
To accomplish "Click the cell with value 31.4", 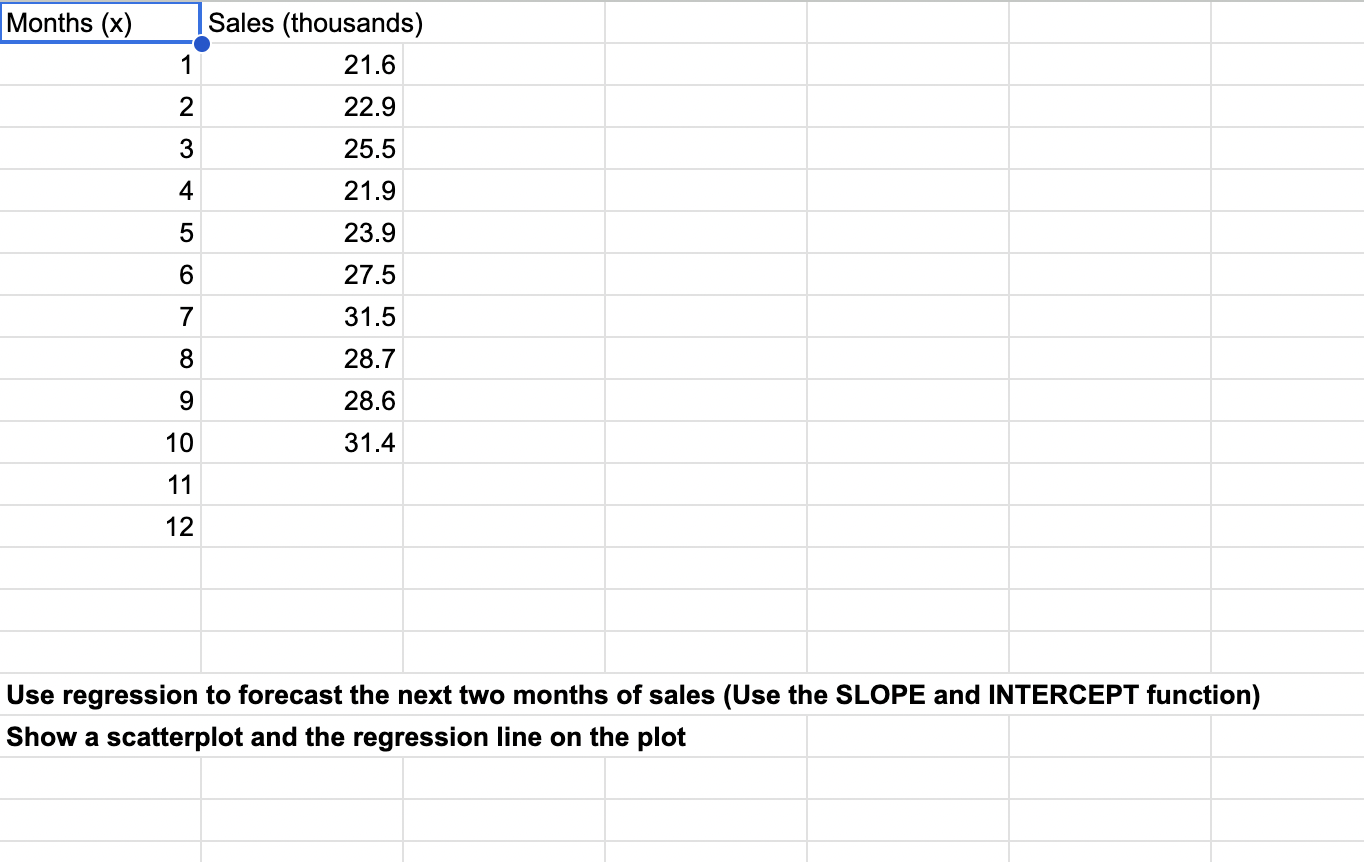I will click(x=300, y=442).
